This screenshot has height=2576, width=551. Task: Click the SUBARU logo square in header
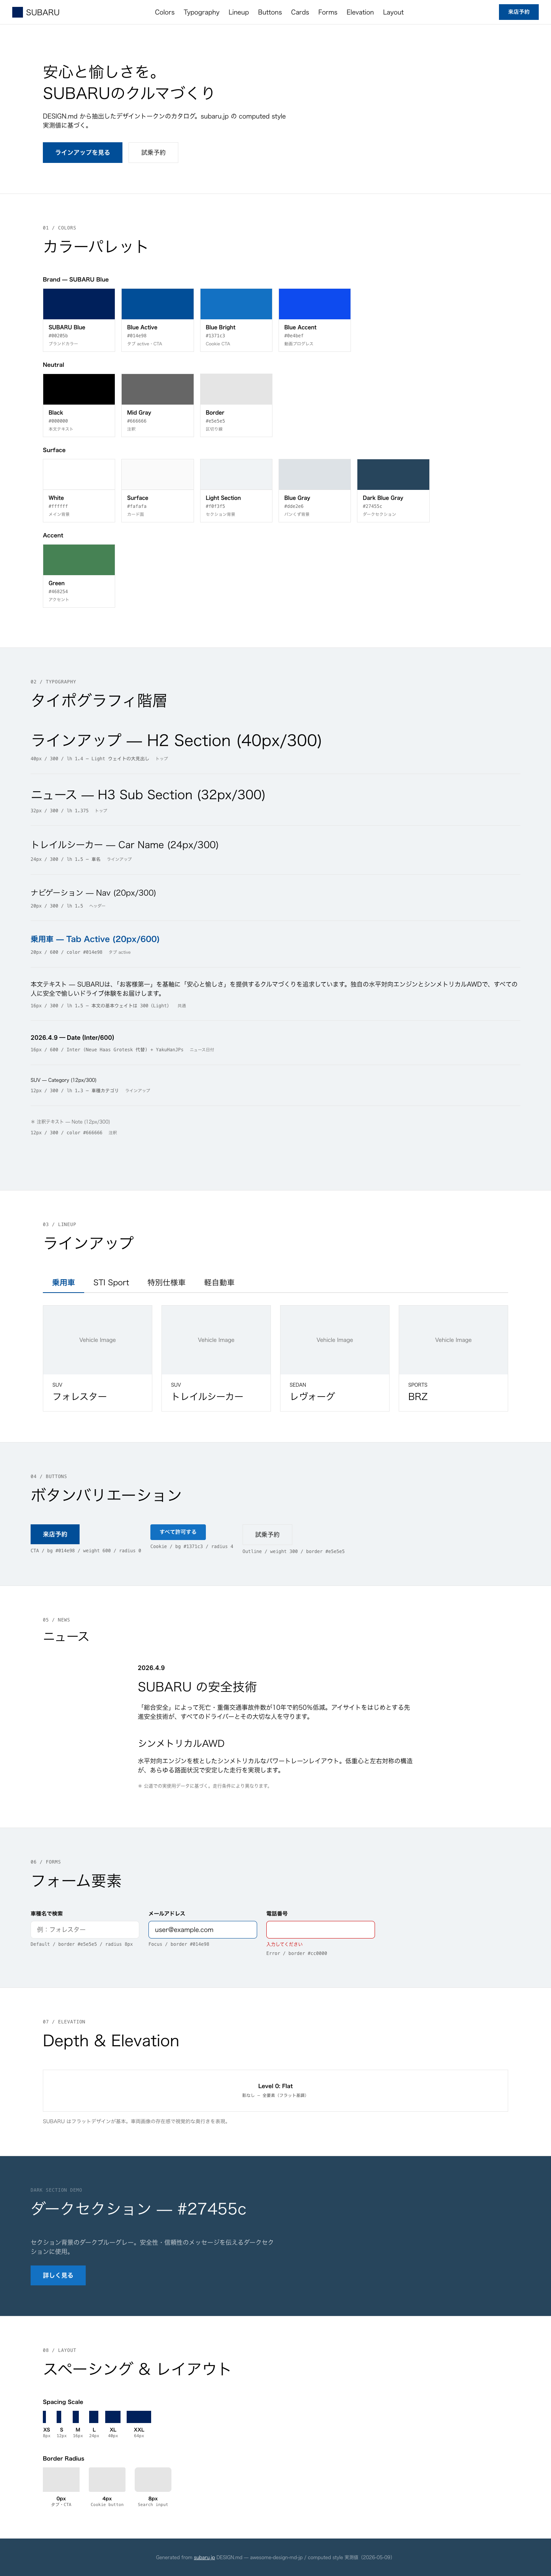coord(17,12)
